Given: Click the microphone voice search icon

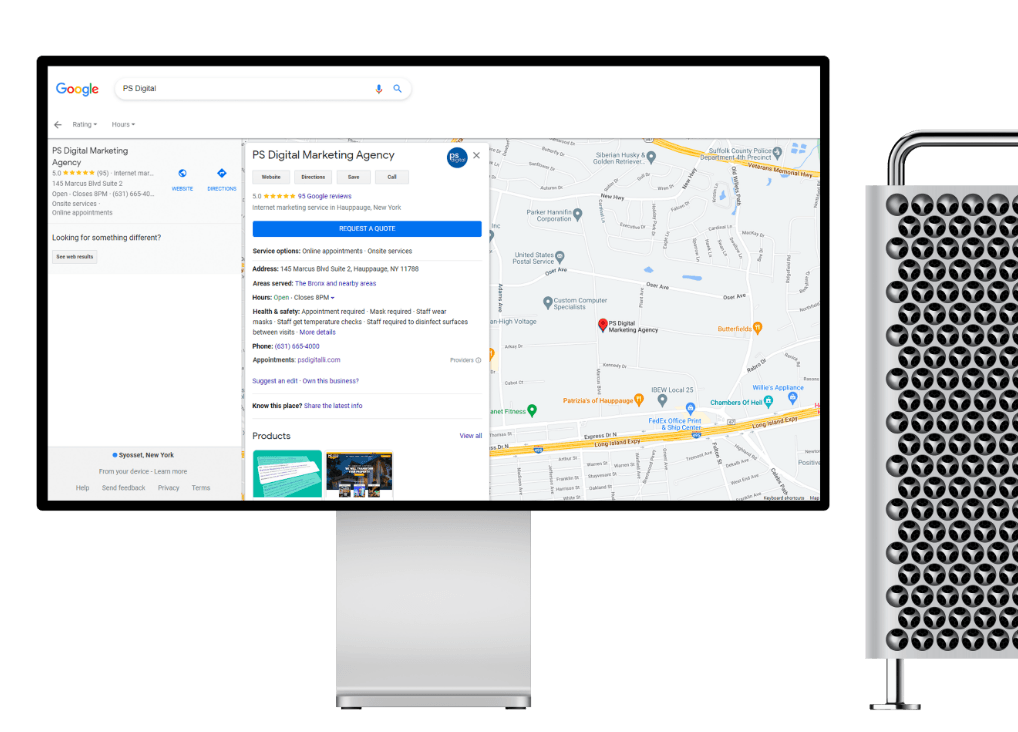Looking at the screenshot, I should click(x=379, y=89).
